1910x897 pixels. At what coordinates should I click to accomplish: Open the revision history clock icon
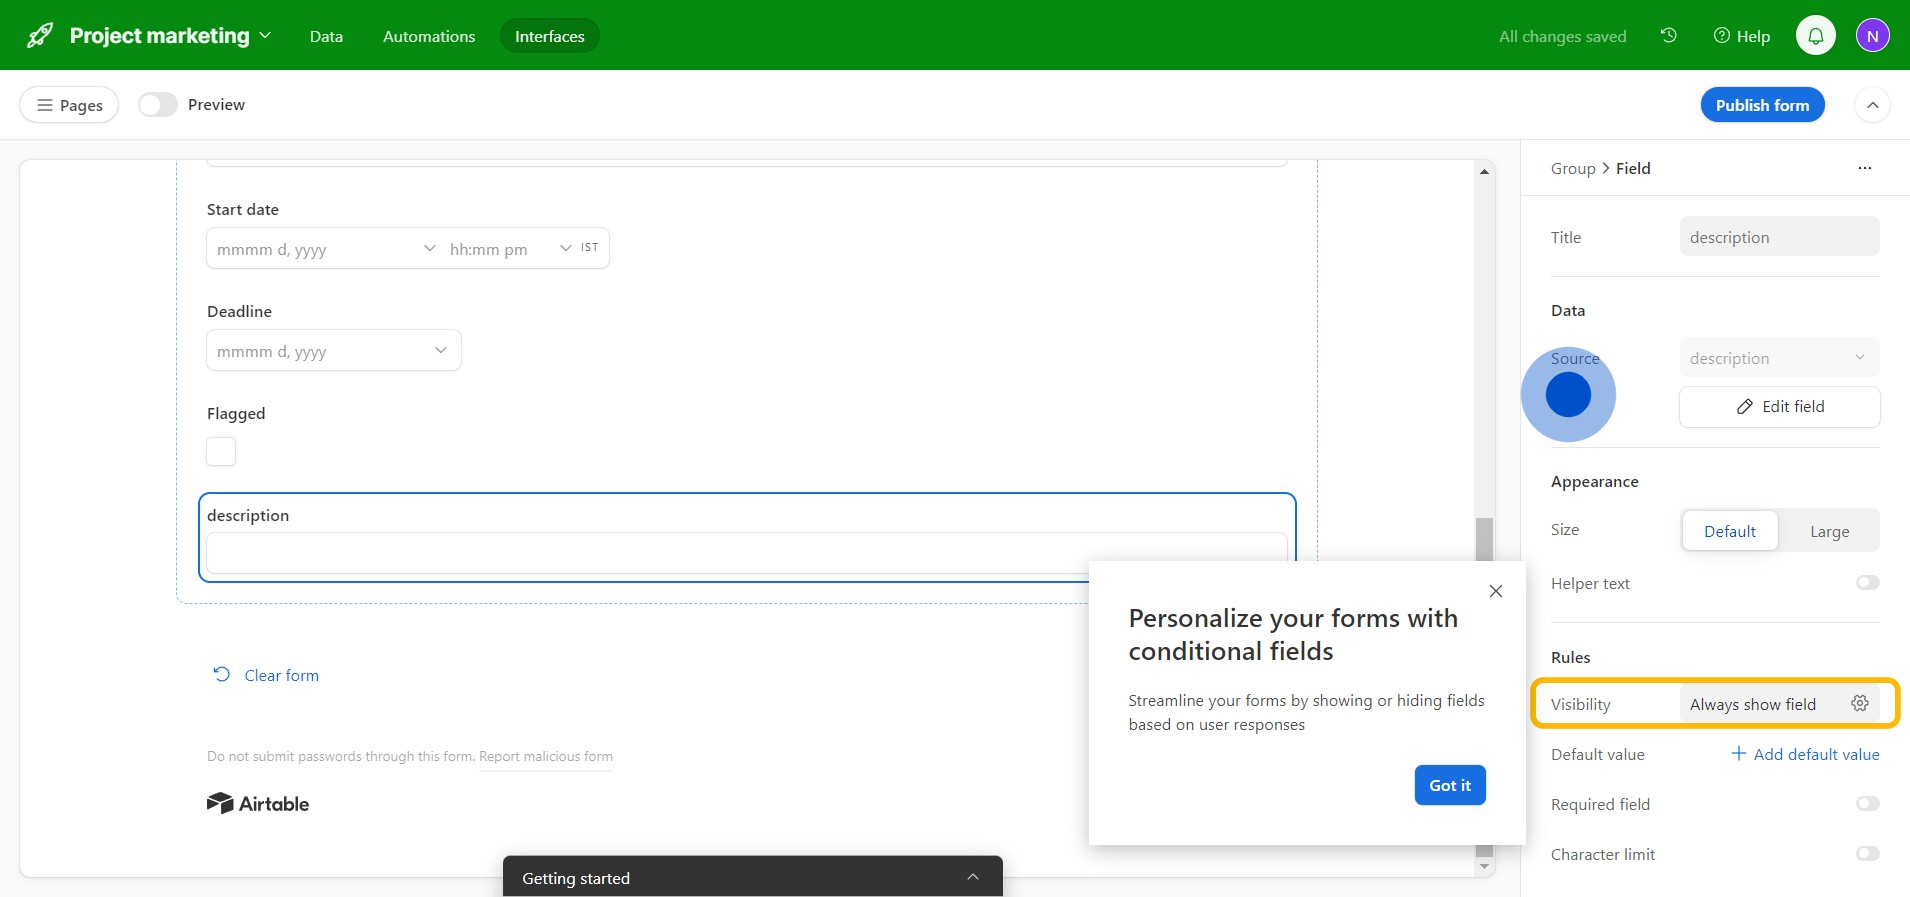click(1668, 36)
